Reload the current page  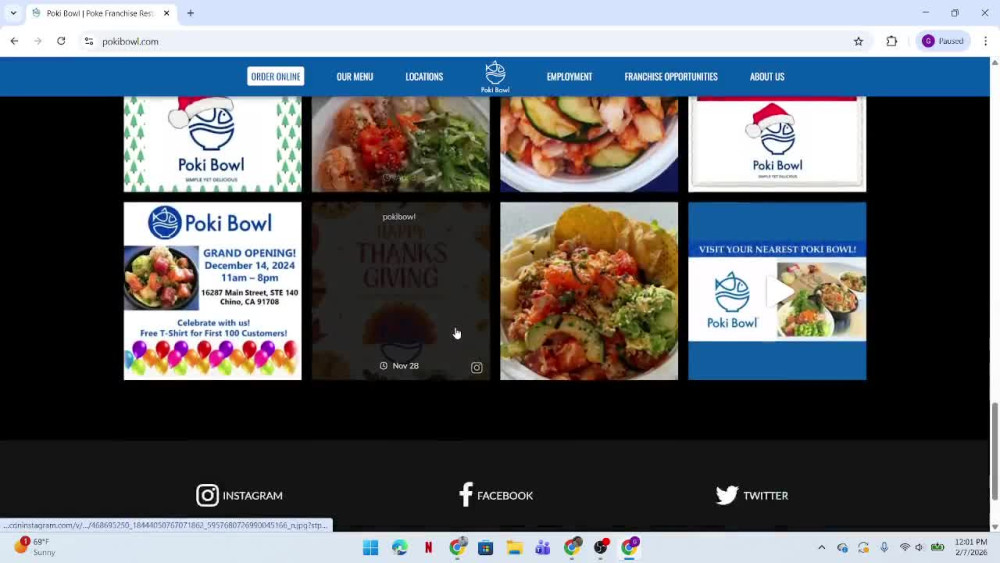[x=61, y=41]
